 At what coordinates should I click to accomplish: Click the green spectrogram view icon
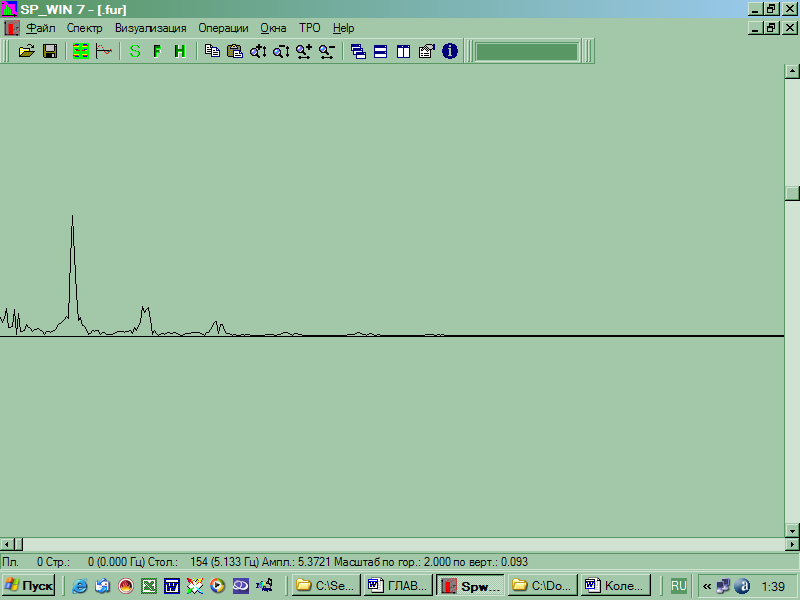click(x=81, y=51)
